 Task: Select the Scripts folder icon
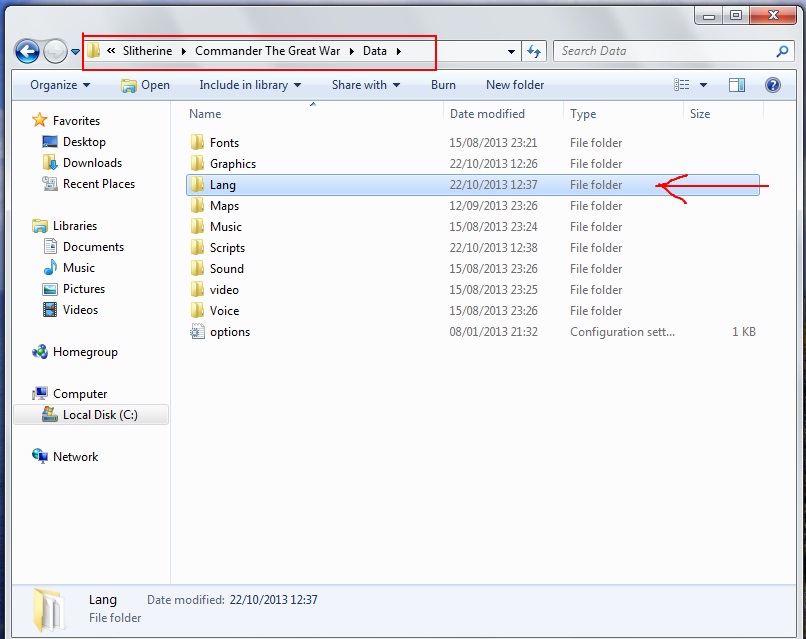point(197,248)
